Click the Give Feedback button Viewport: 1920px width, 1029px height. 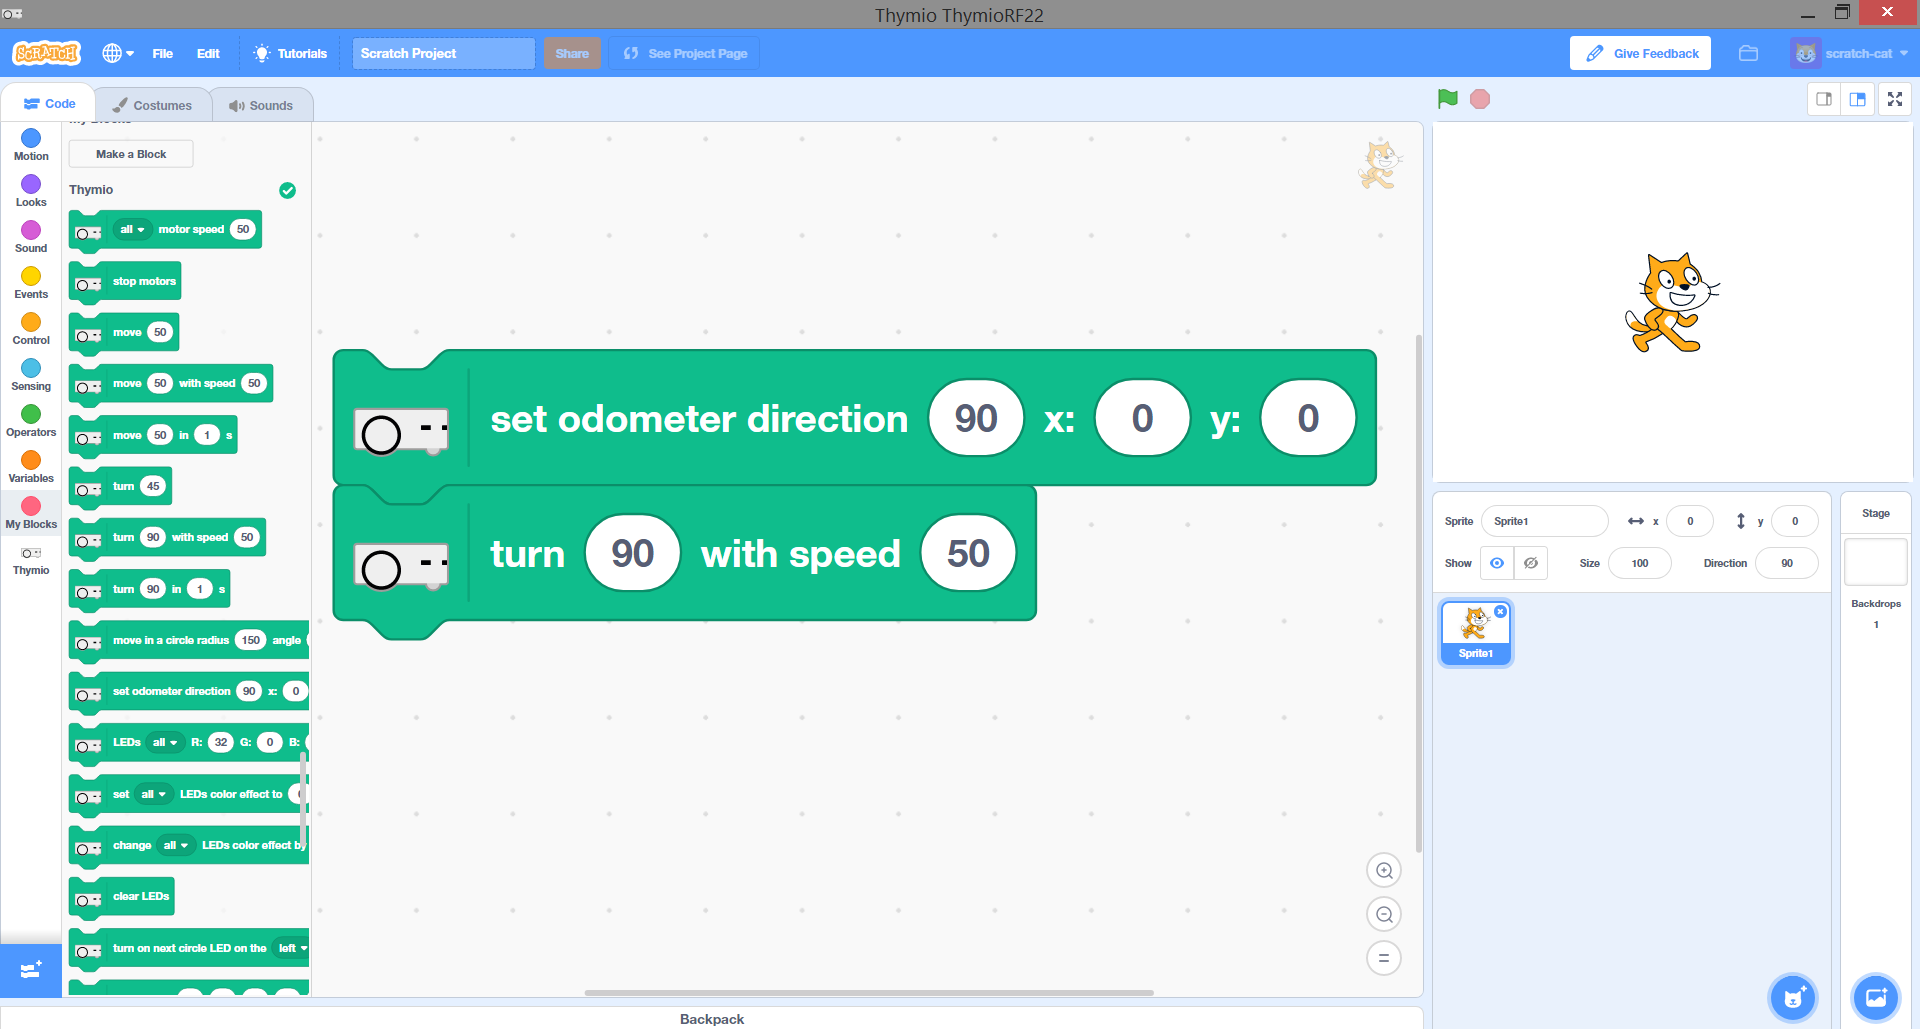tap(1639, 53)
